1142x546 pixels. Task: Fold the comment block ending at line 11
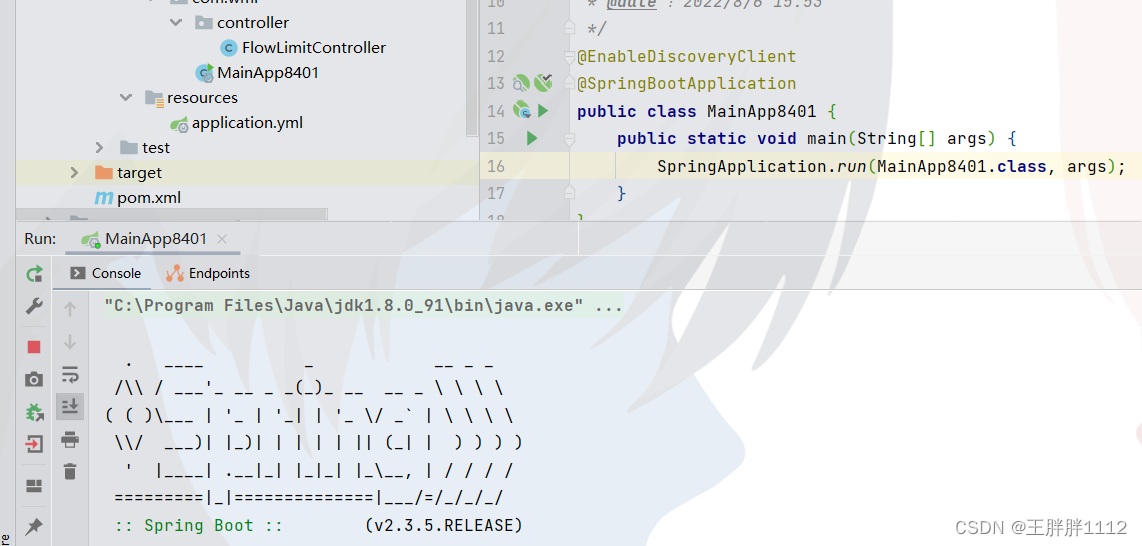570,28
